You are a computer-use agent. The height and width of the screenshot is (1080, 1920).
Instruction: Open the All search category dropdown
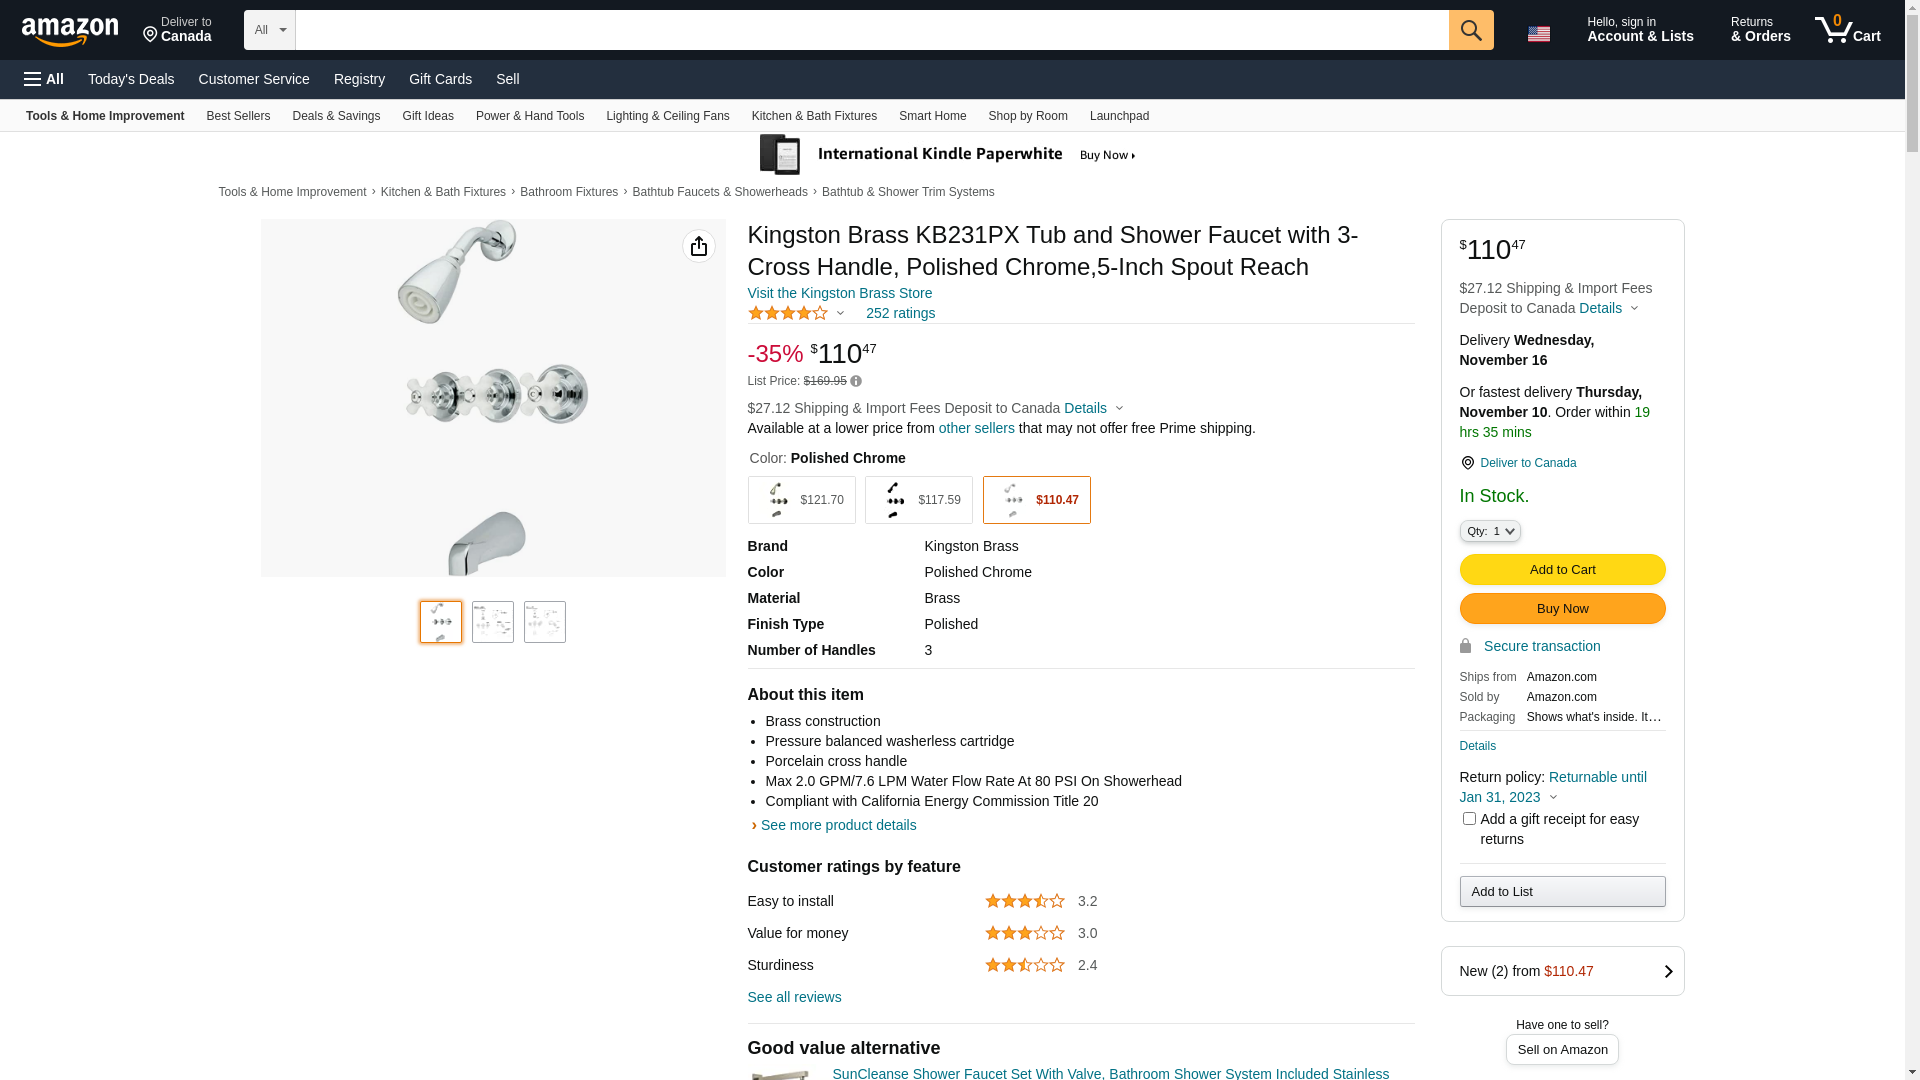(270, 30)
